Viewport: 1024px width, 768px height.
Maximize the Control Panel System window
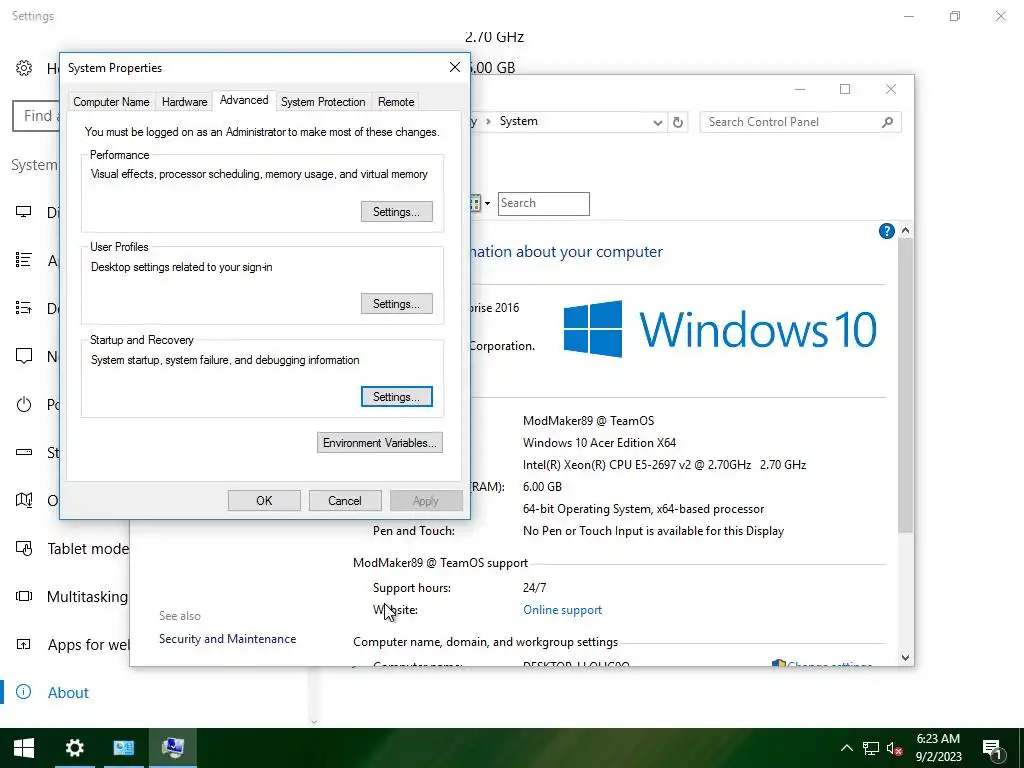pyautogui.click(x=845, y=89)
